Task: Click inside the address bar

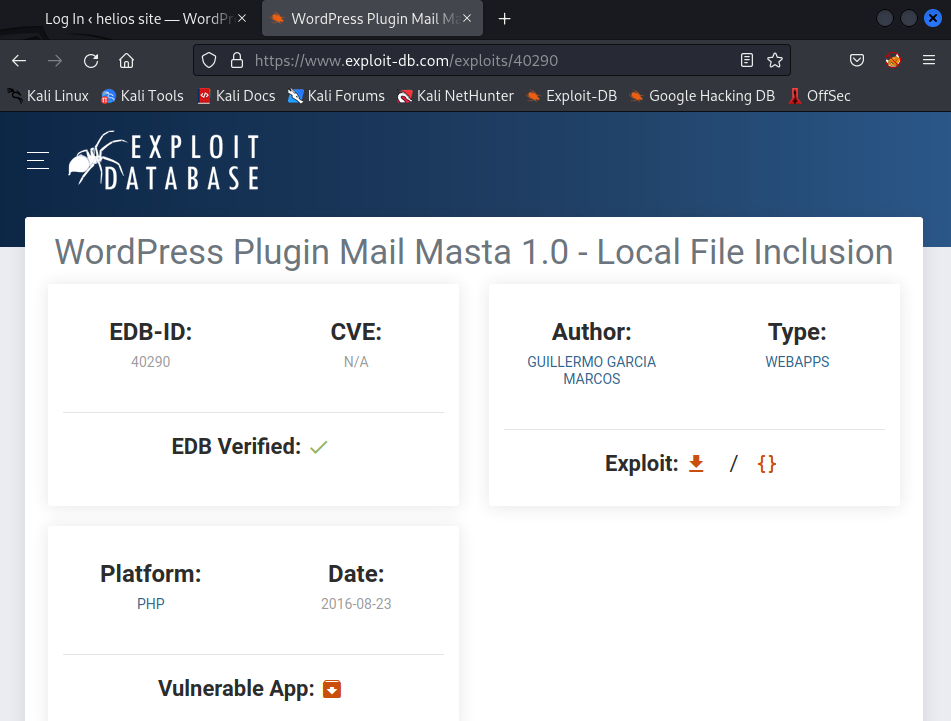Action: 450,60
